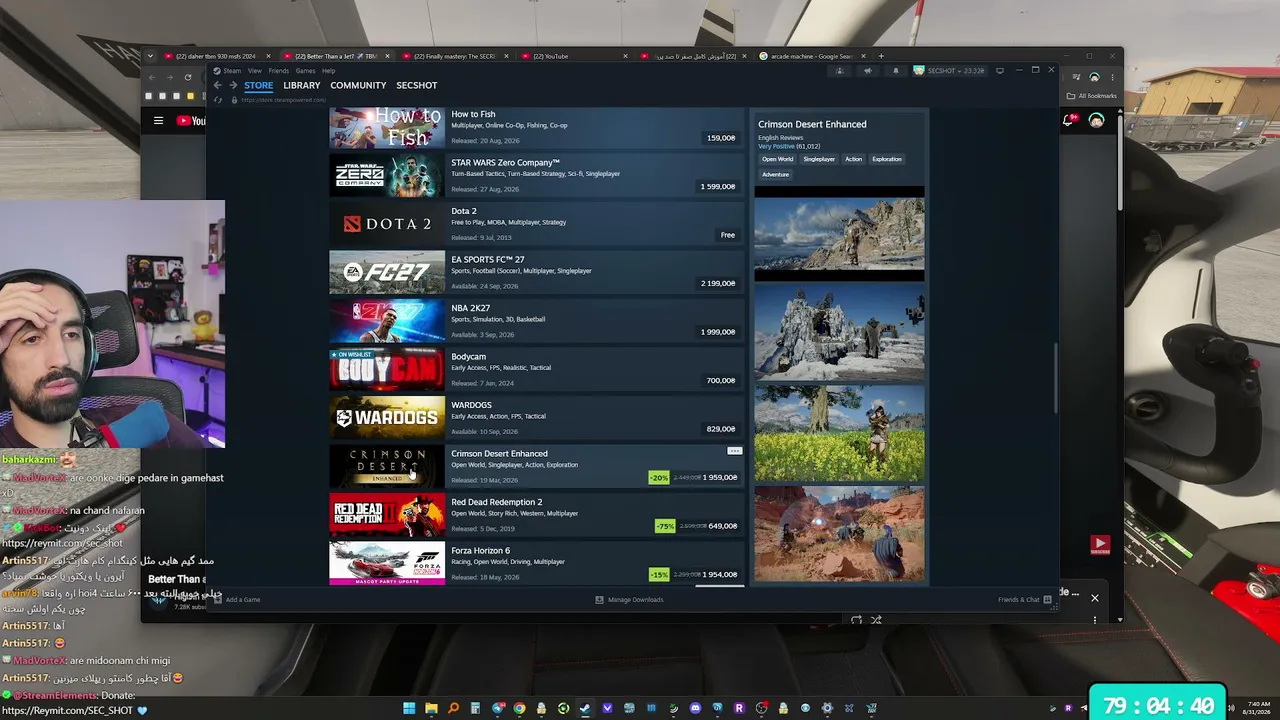
Task: Open All Bookmarks folder in browser
Action: [x=1091, y=96]
